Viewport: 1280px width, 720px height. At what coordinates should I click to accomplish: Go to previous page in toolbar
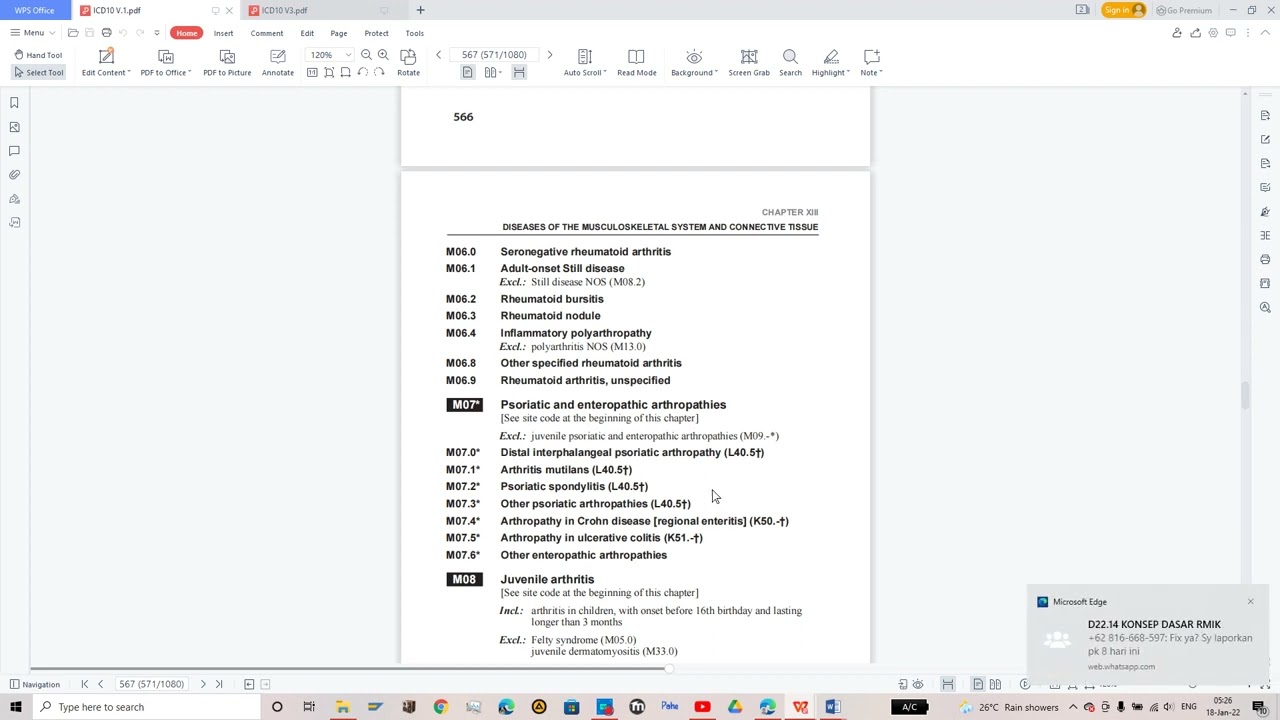438,55
